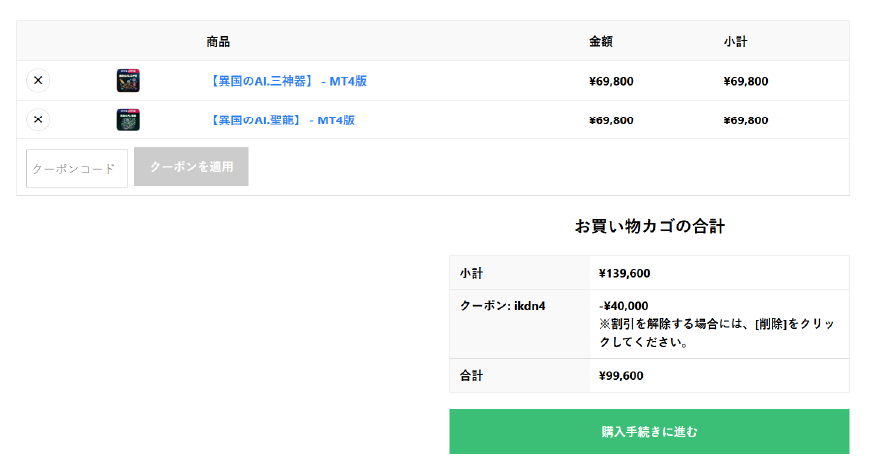Select 聖龍 row price ¥69,800 under 金額
Viewport: 869px width, 473px height.
click(611, 120)
